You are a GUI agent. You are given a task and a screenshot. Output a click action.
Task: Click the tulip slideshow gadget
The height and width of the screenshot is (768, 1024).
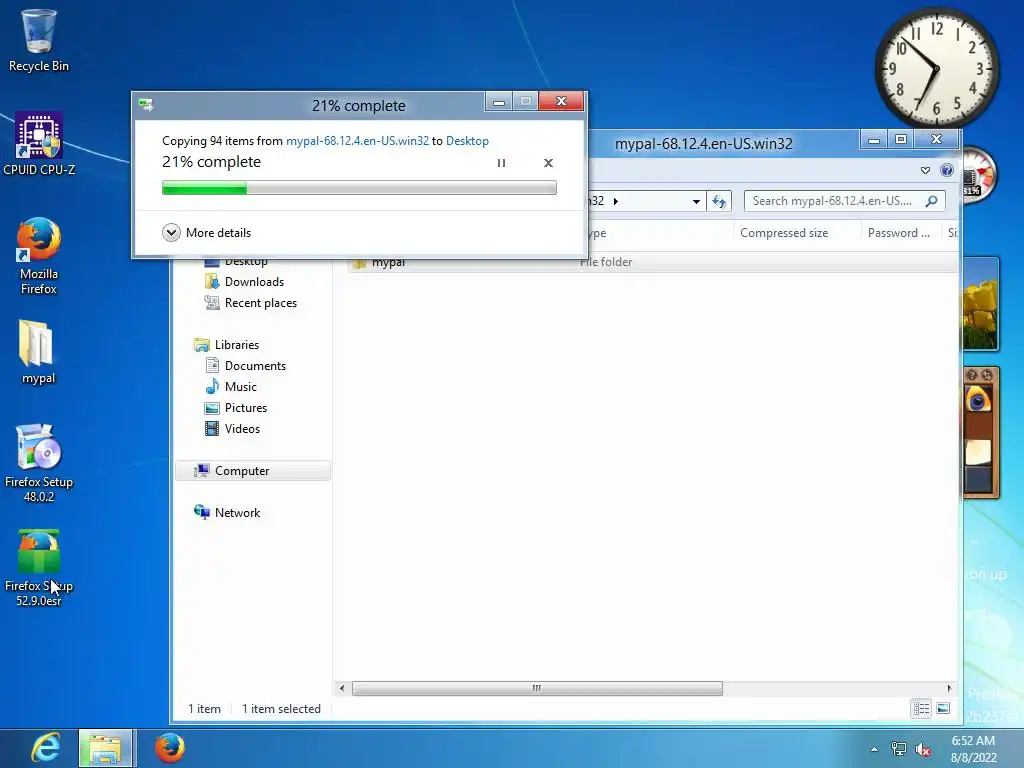(x=980, y=304)
